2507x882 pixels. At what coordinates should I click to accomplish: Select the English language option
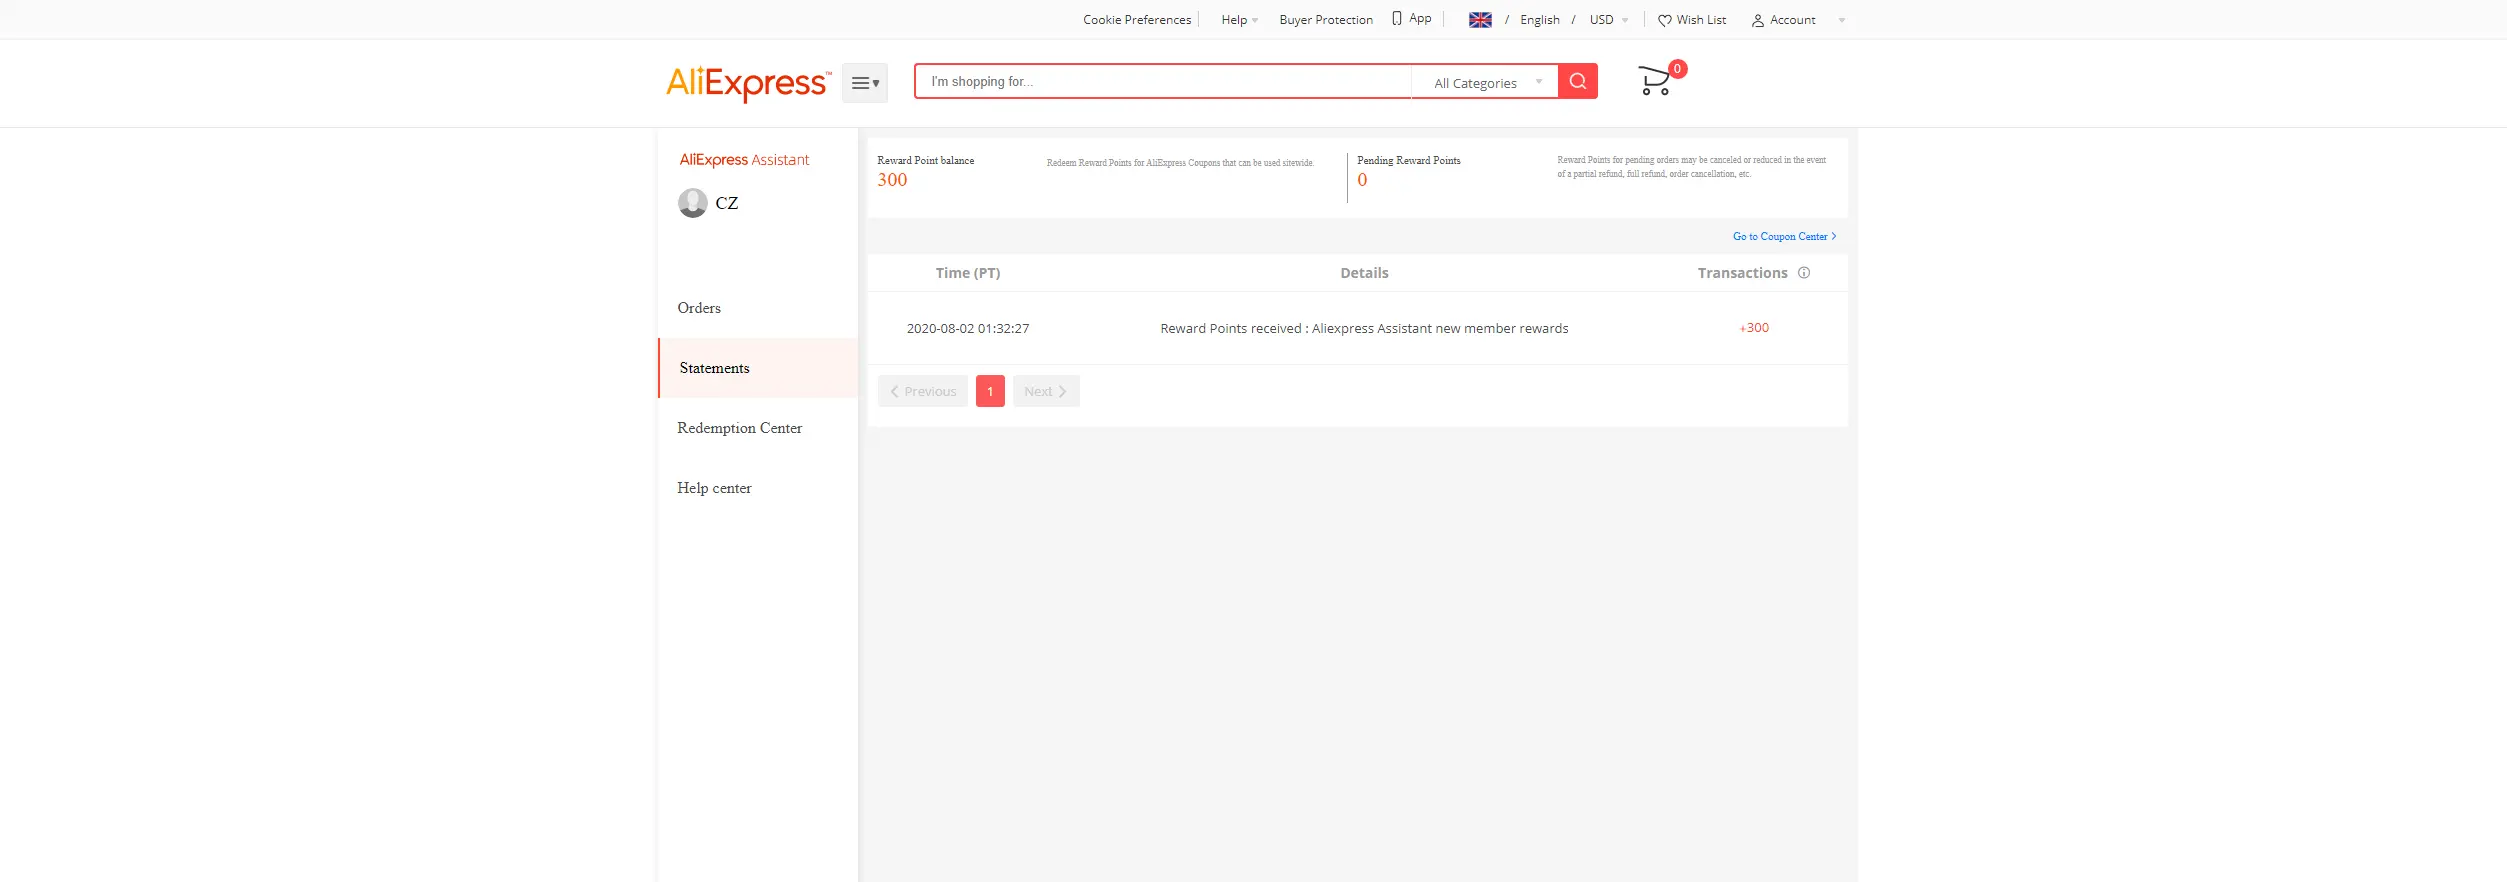click(x=1540, y=20)
